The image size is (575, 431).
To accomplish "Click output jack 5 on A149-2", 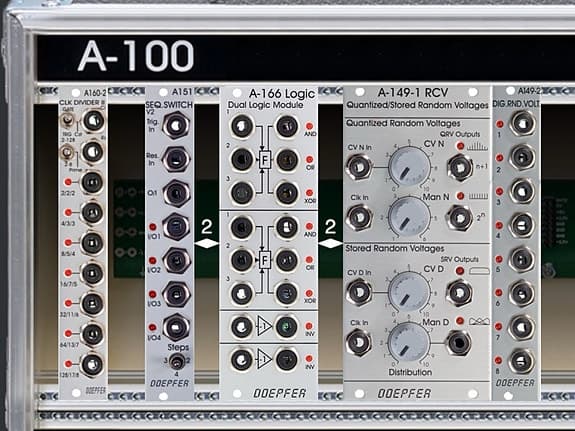I will point(522,259).
